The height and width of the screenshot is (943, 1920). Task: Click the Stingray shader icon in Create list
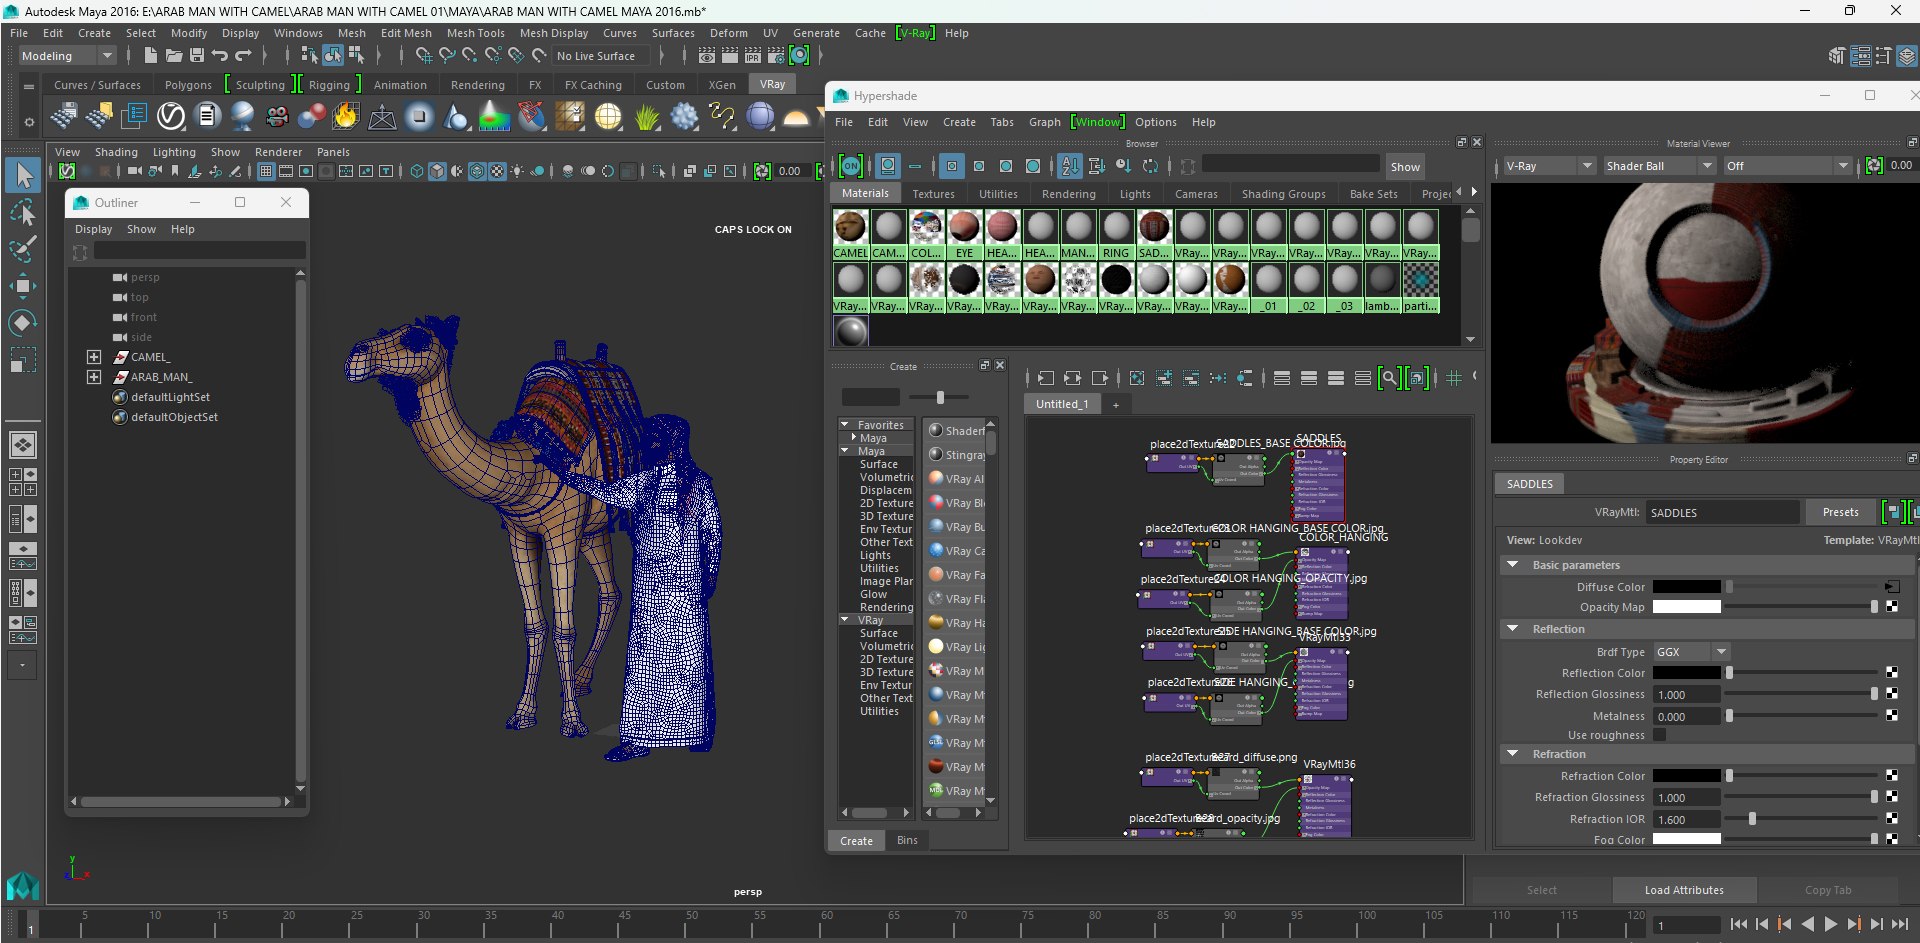[x=937, y=455]
